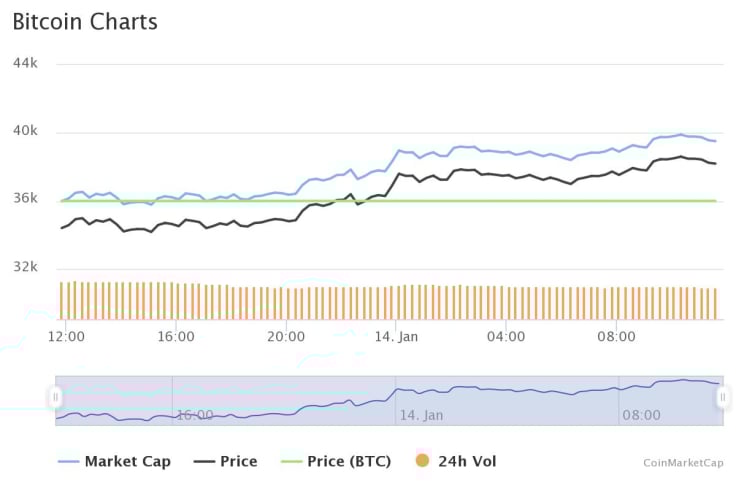Click the 14. Jan x-axis label

[396, 337]
